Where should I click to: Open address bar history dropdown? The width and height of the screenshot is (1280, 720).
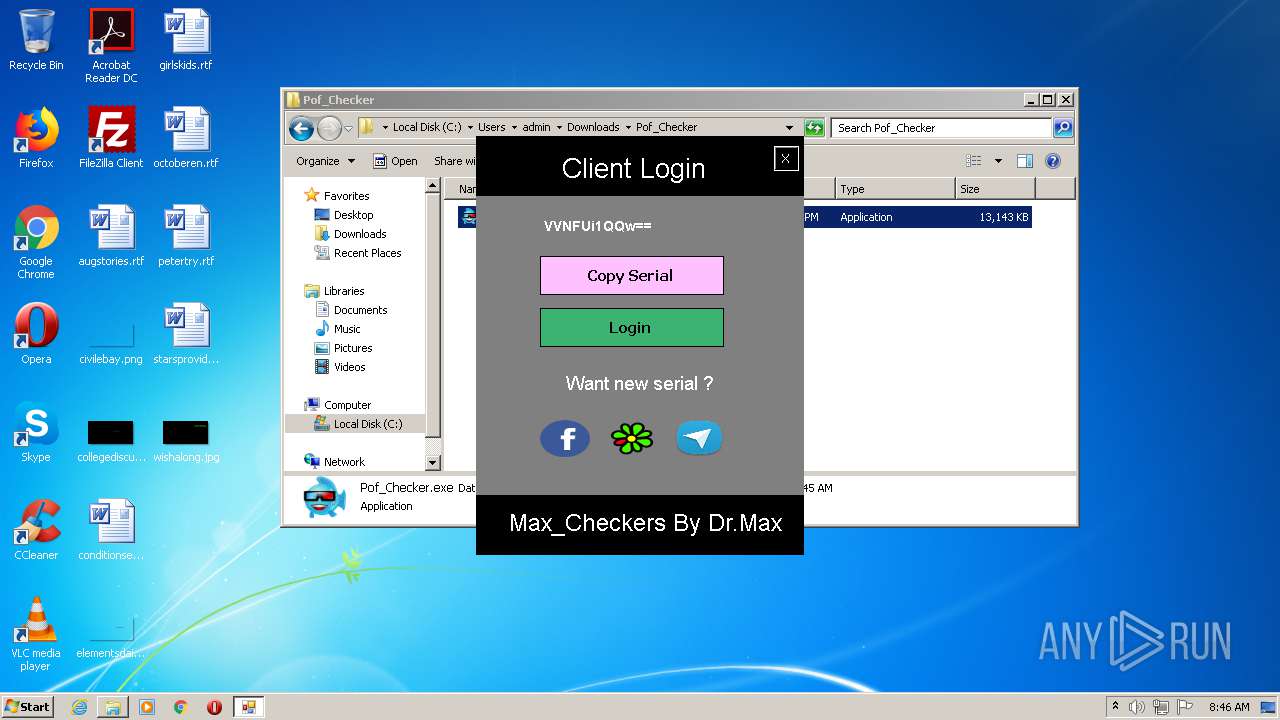point(789,128)
